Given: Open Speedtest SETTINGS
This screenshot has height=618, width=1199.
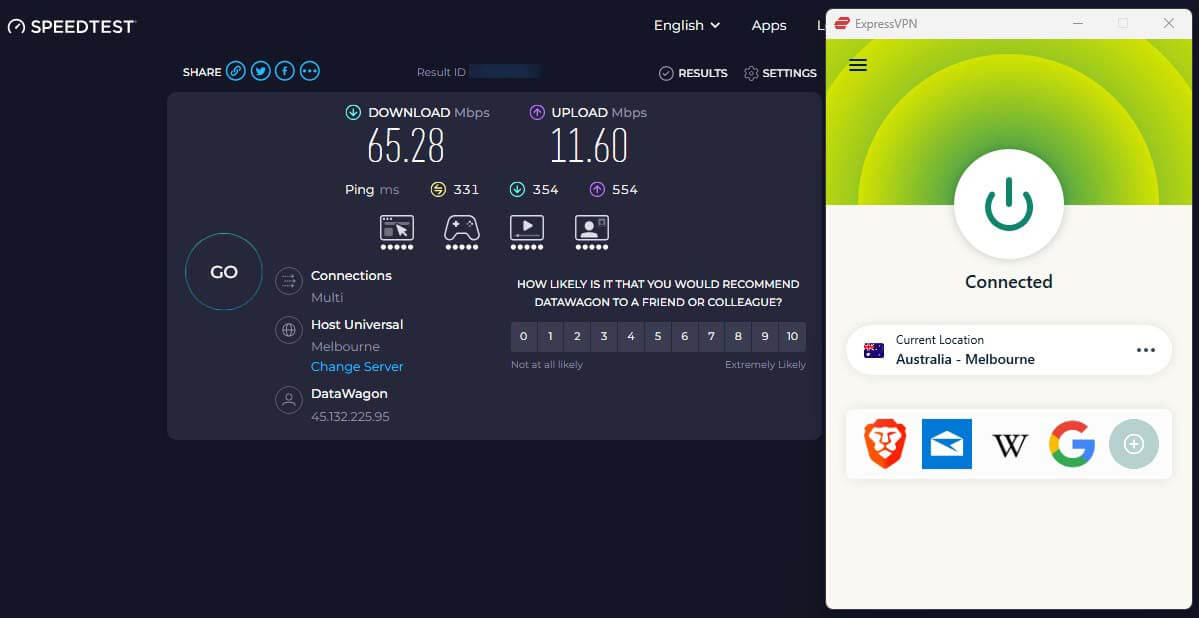Looking at the screenshot, I should tap(780, 73).
